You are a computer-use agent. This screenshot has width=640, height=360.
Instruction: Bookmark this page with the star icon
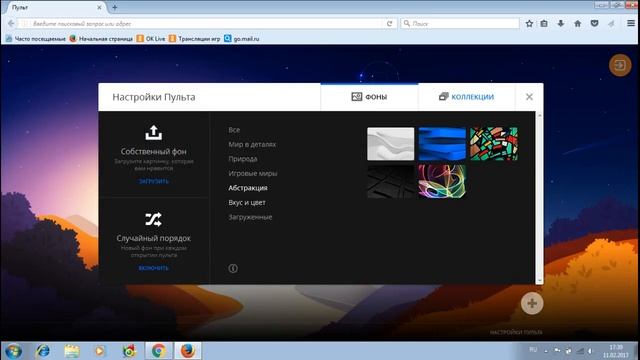[529, 24]
